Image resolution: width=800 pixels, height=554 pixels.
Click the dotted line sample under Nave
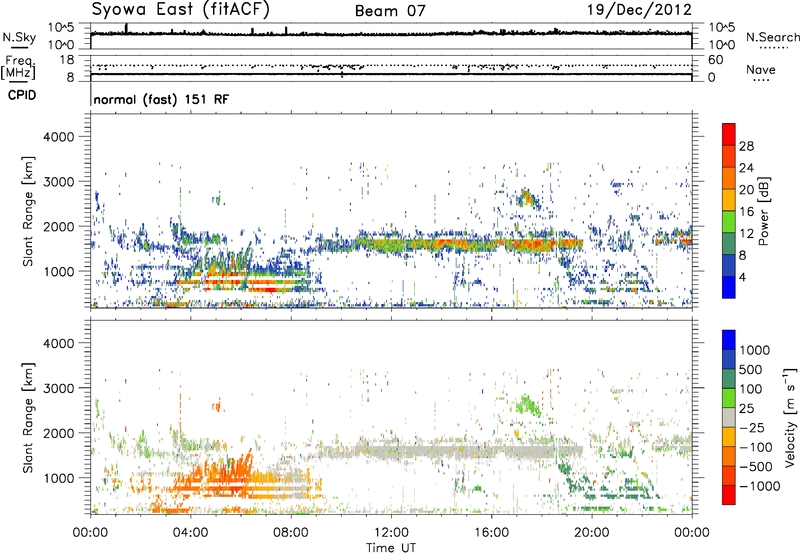pos(762,81)
